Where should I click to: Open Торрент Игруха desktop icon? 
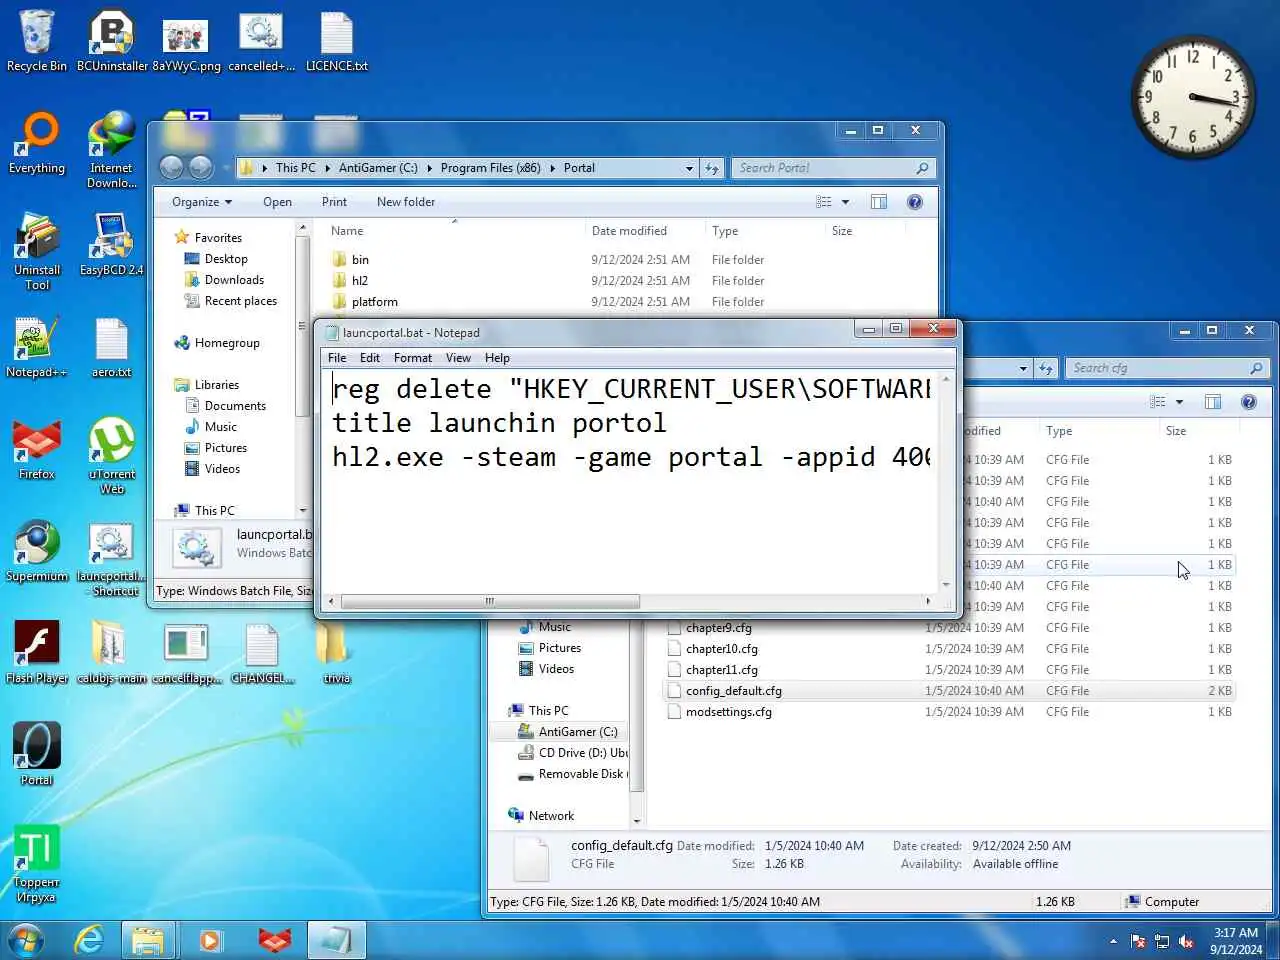tap(37, 864)
